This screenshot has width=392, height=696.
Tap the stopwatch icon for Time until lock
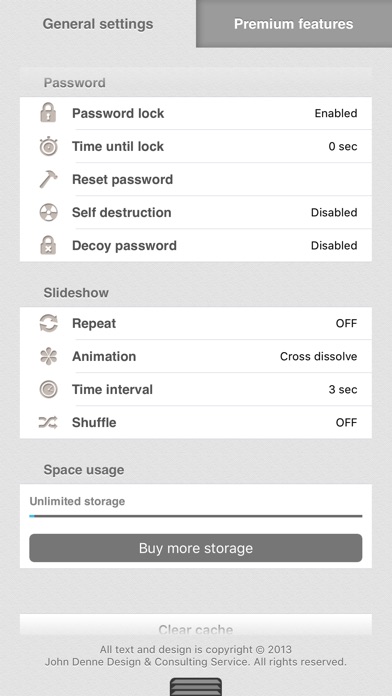click(48, 146)
